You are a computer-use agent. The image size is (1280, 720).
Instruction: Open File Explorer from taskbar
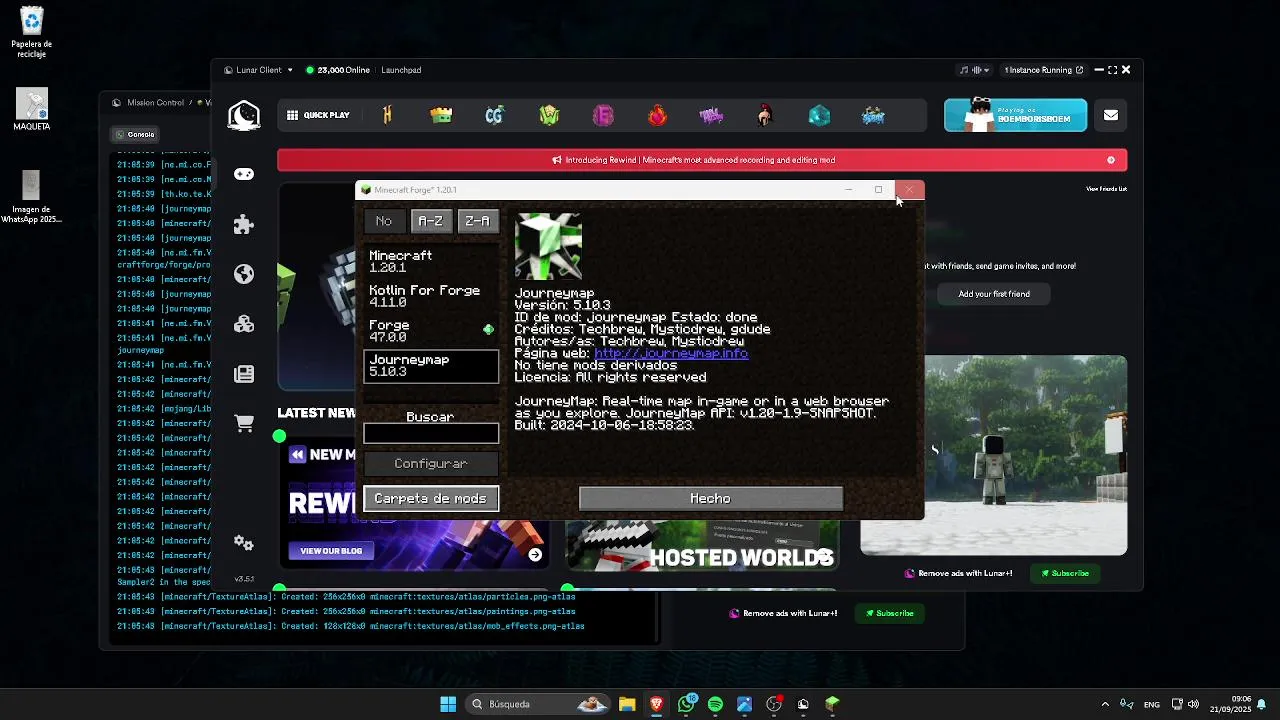627,704
